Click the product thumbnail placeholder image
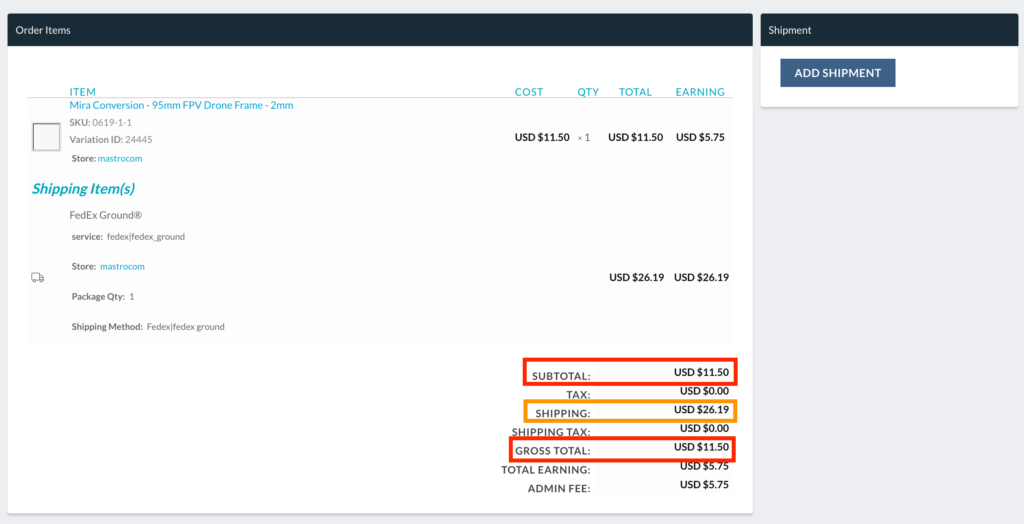This screenshot has height=524, width=1024. pyautogui.click(x=46, y=137)
